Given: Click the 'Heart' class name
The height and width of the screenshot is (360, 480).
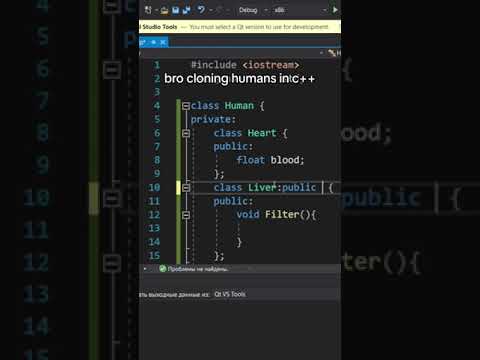Looking at the screenshot, I should pyautogui.click(x=262, y=133).
